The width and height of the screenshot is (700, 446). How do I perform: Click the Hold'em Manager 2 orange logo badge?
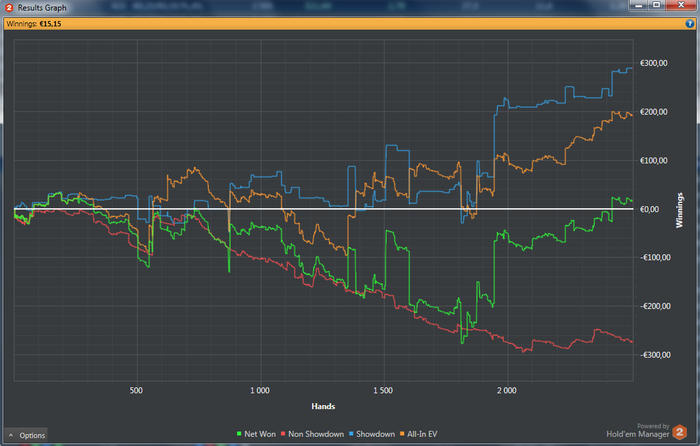679,432
